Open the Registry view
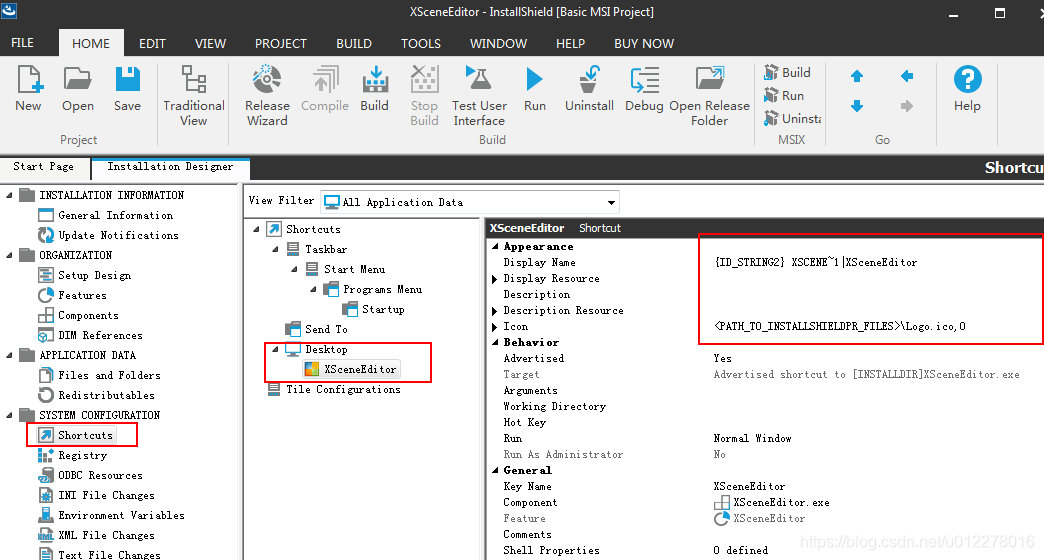Screen dimensions: 1044x560 point(82,455)
